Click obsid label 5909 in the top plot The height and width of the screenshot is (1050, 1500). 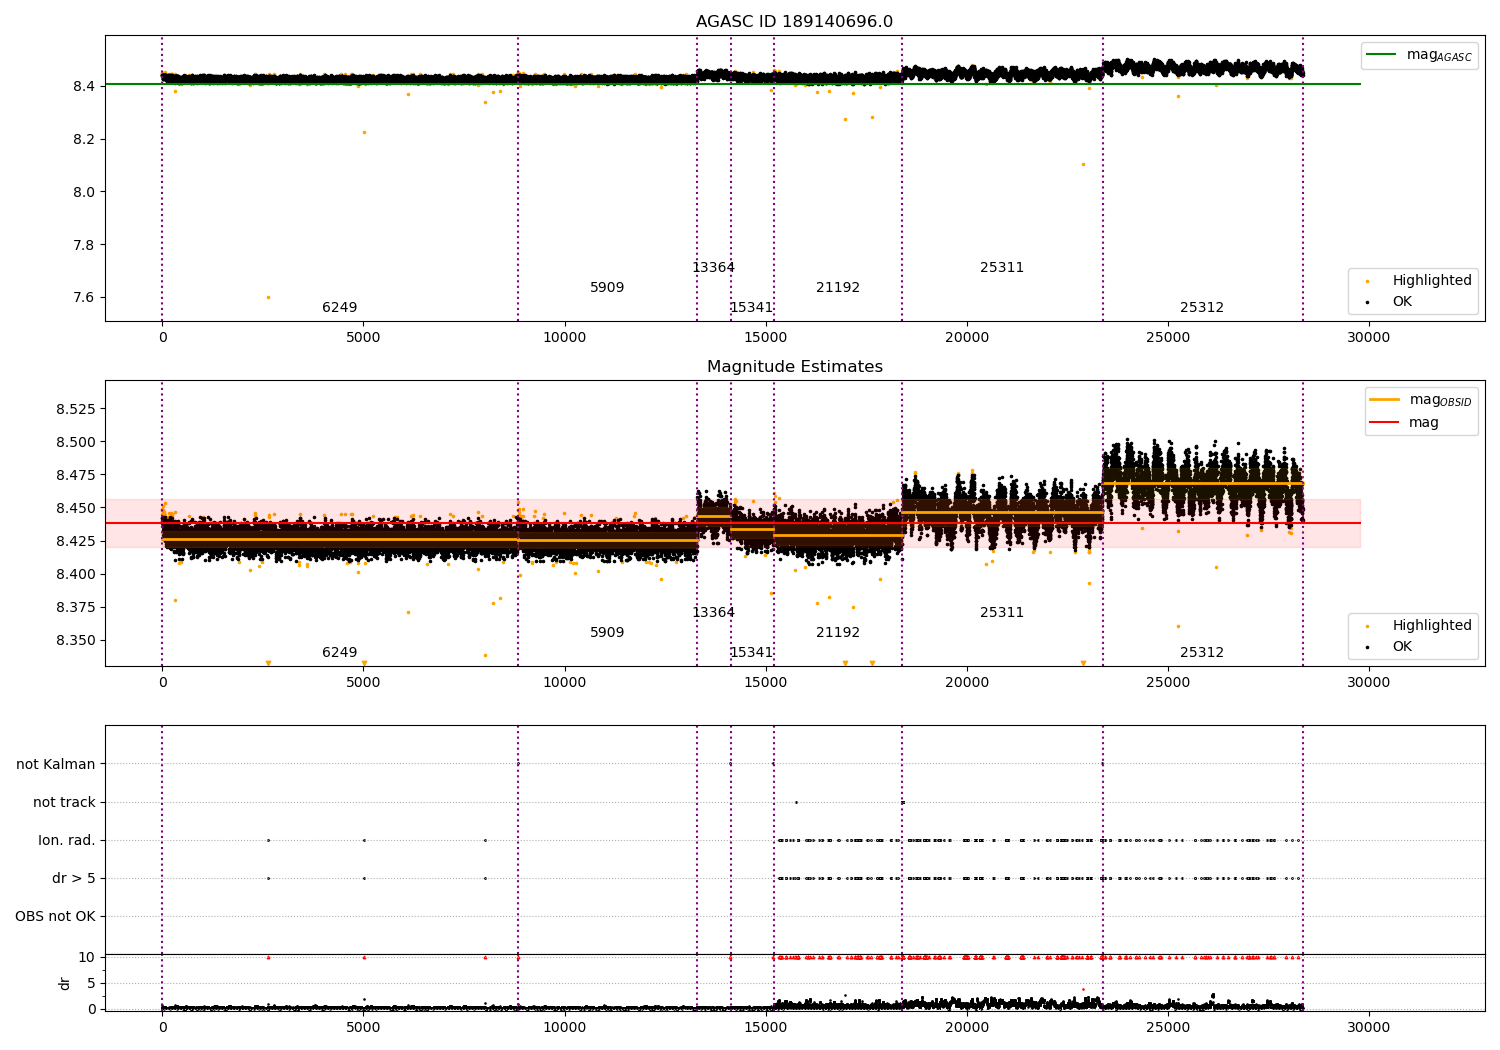(607, 288)
